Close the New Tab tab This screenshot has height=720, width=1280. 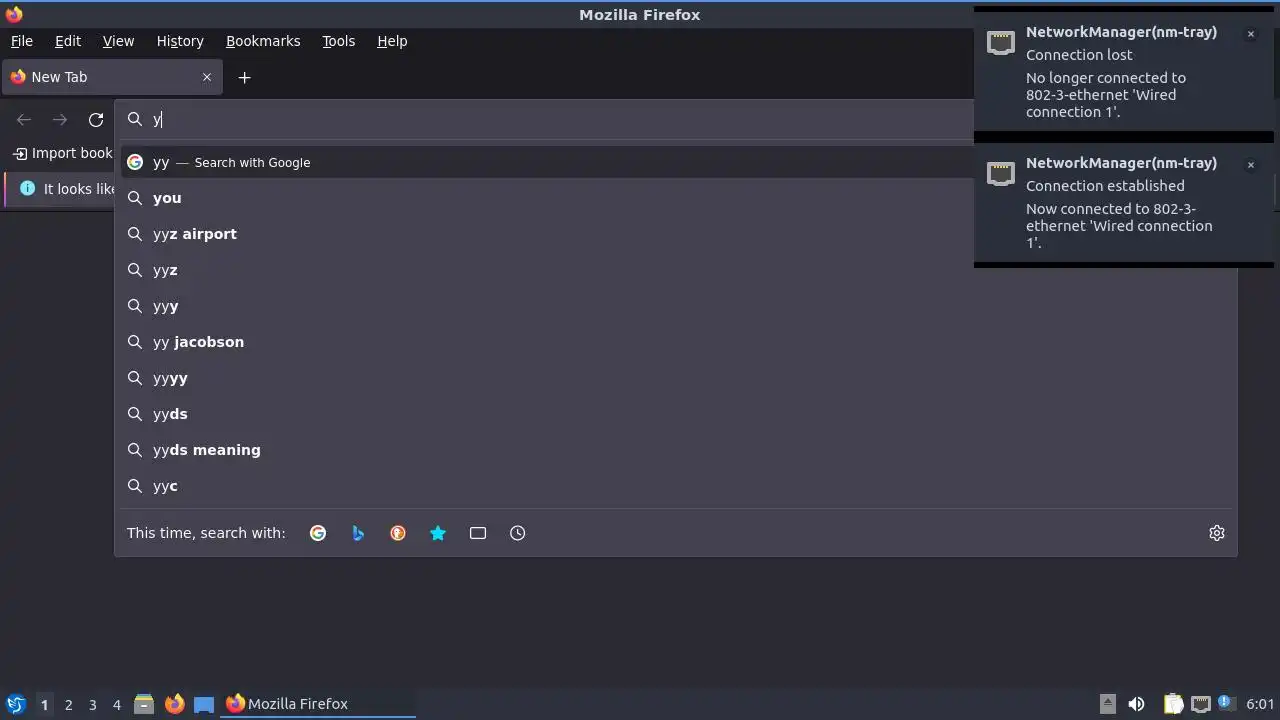coord(207,77)
